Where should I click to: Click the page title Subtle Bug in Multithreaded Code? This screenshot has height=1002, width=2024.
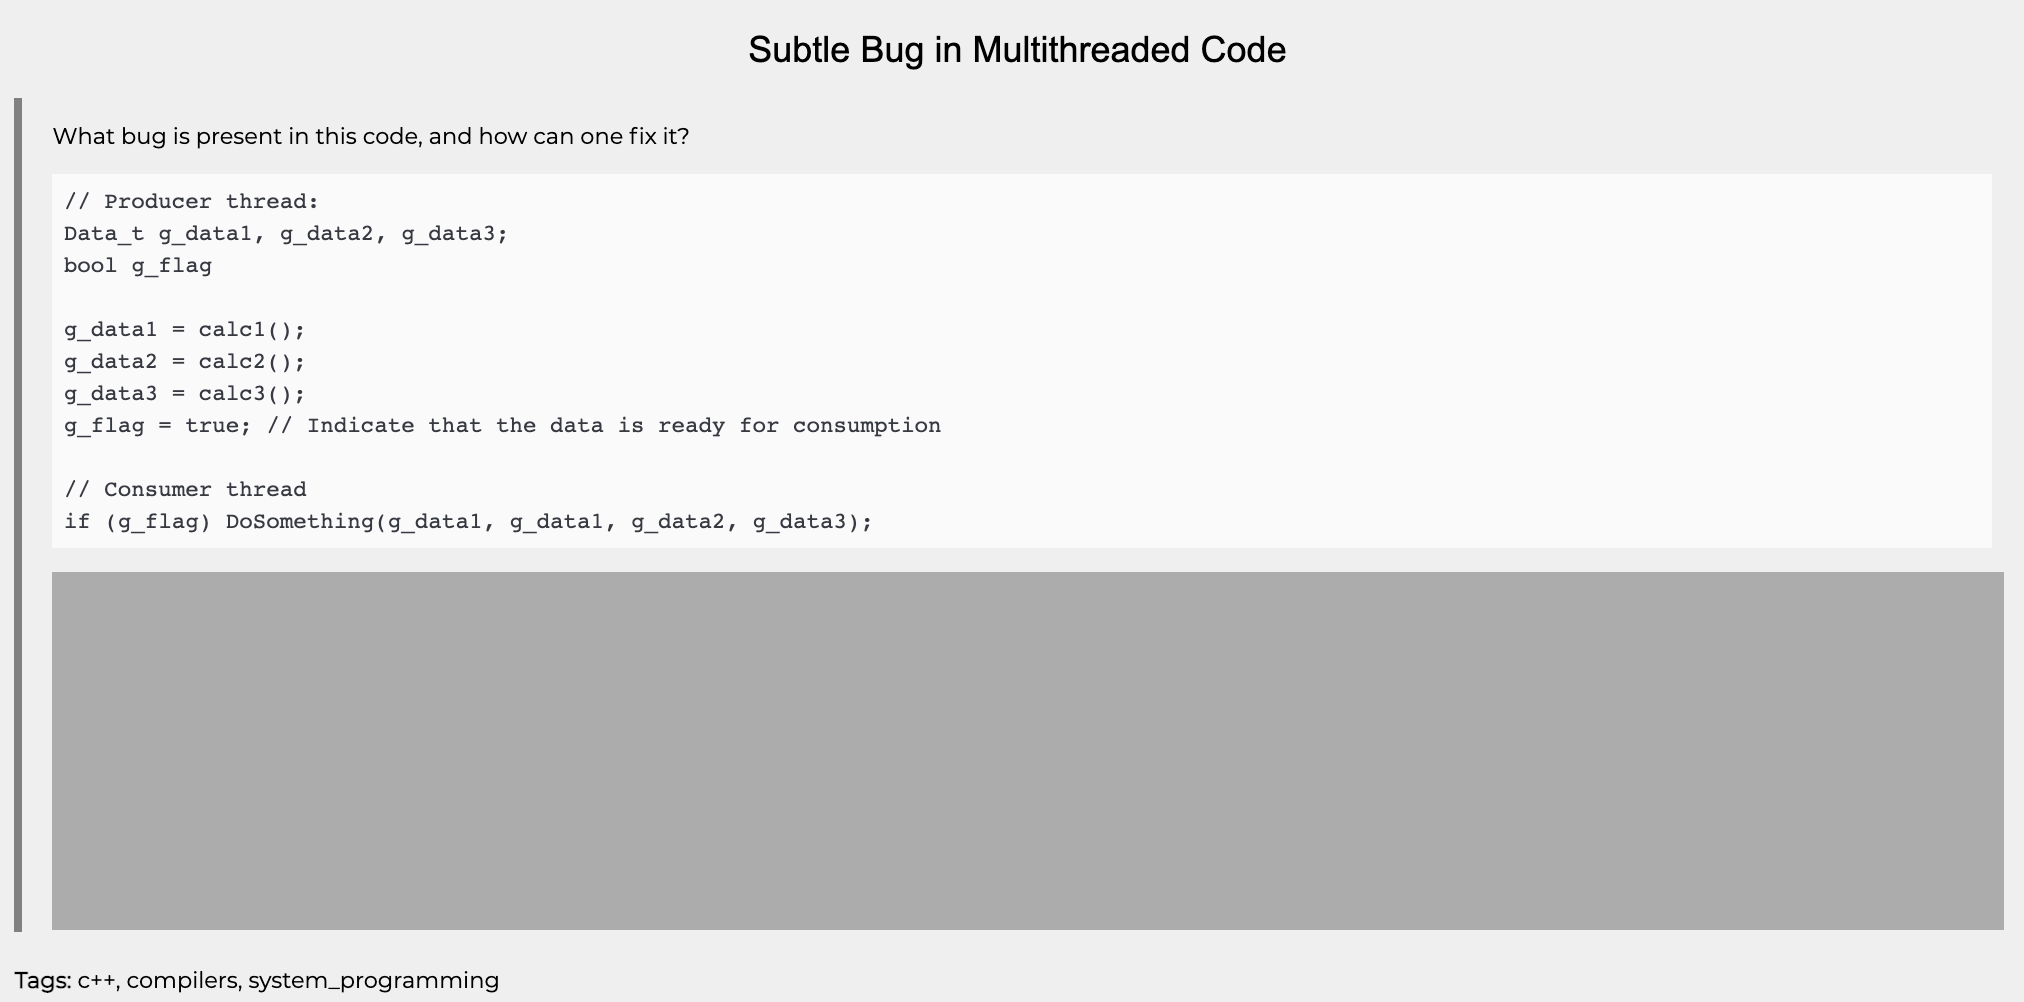[x=1017, y=50]
